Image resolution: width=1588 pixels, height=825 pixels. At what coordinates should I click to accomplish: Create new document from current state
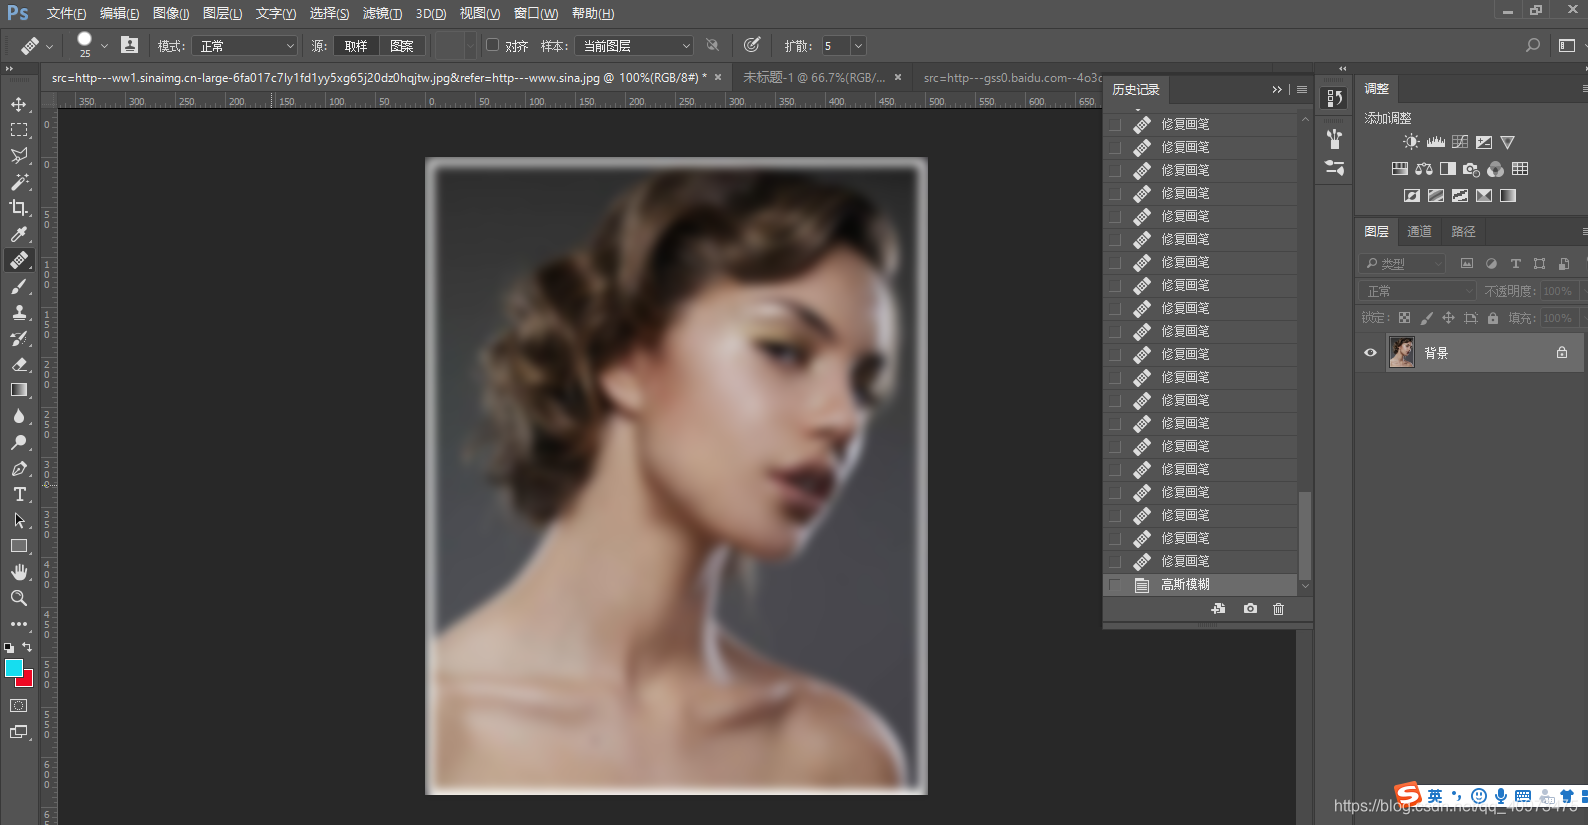[1218, 608]
